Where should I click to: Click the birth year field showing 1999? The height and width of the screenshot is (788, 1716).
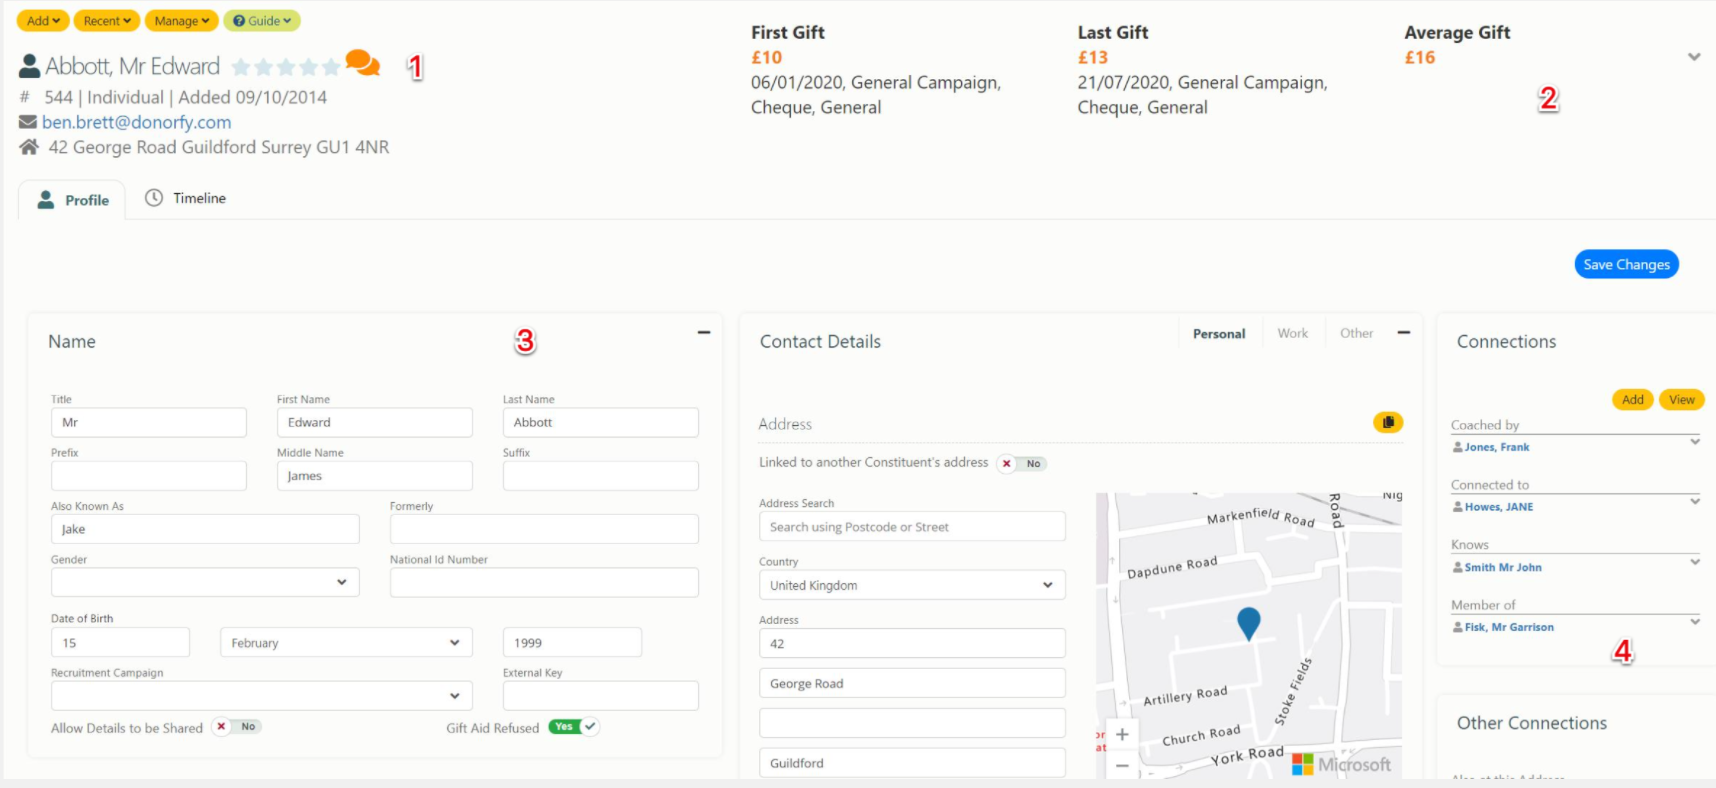[572, 642]
